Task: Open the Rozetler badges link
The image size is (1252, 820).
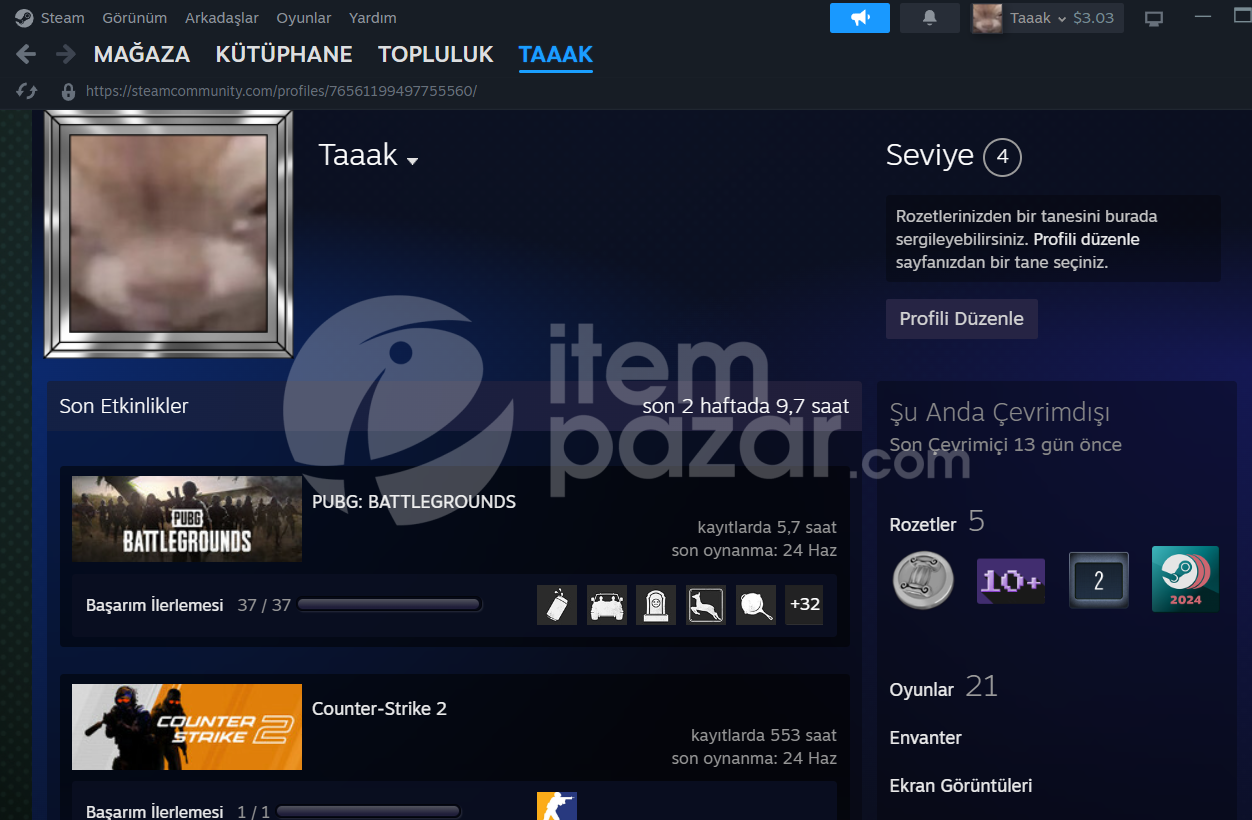Action: [923, 525]
